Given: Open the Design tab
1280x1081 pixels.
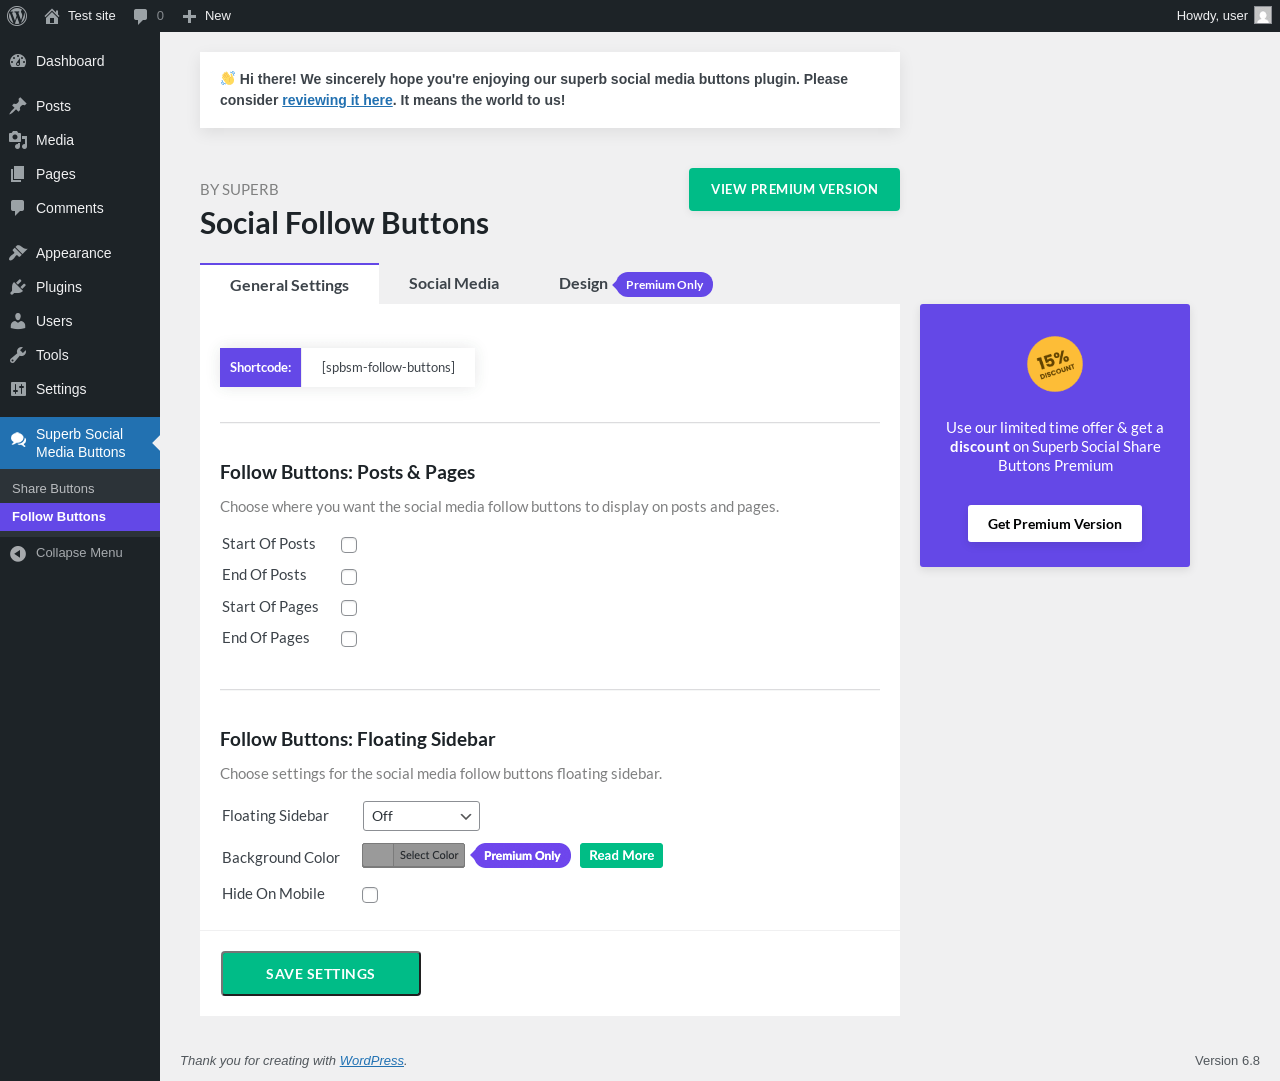Looking at the screenshot, I should tap(583, 284).
